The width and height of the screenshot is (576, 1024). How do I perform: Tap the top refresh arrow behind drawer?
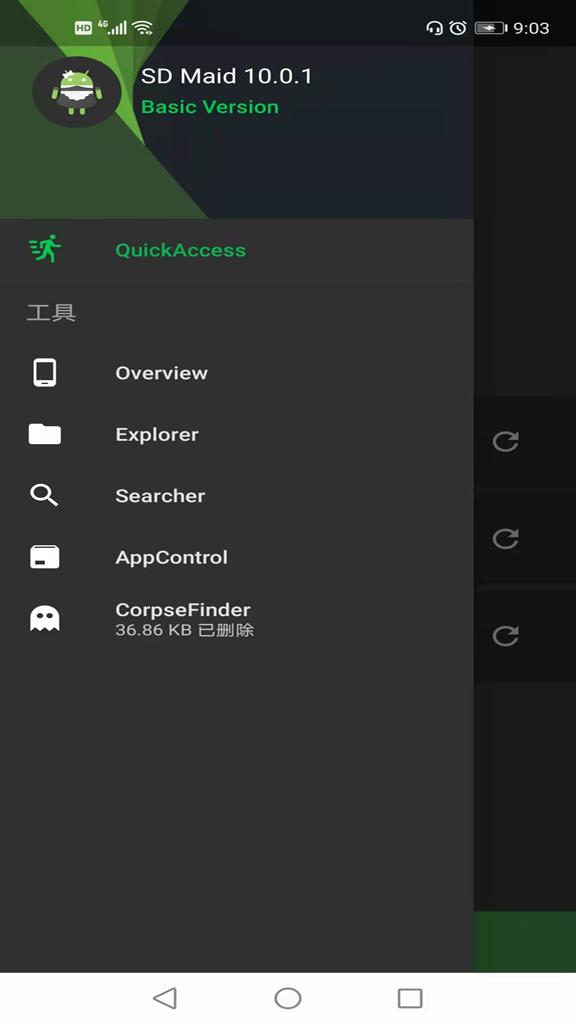click(505, 441)
